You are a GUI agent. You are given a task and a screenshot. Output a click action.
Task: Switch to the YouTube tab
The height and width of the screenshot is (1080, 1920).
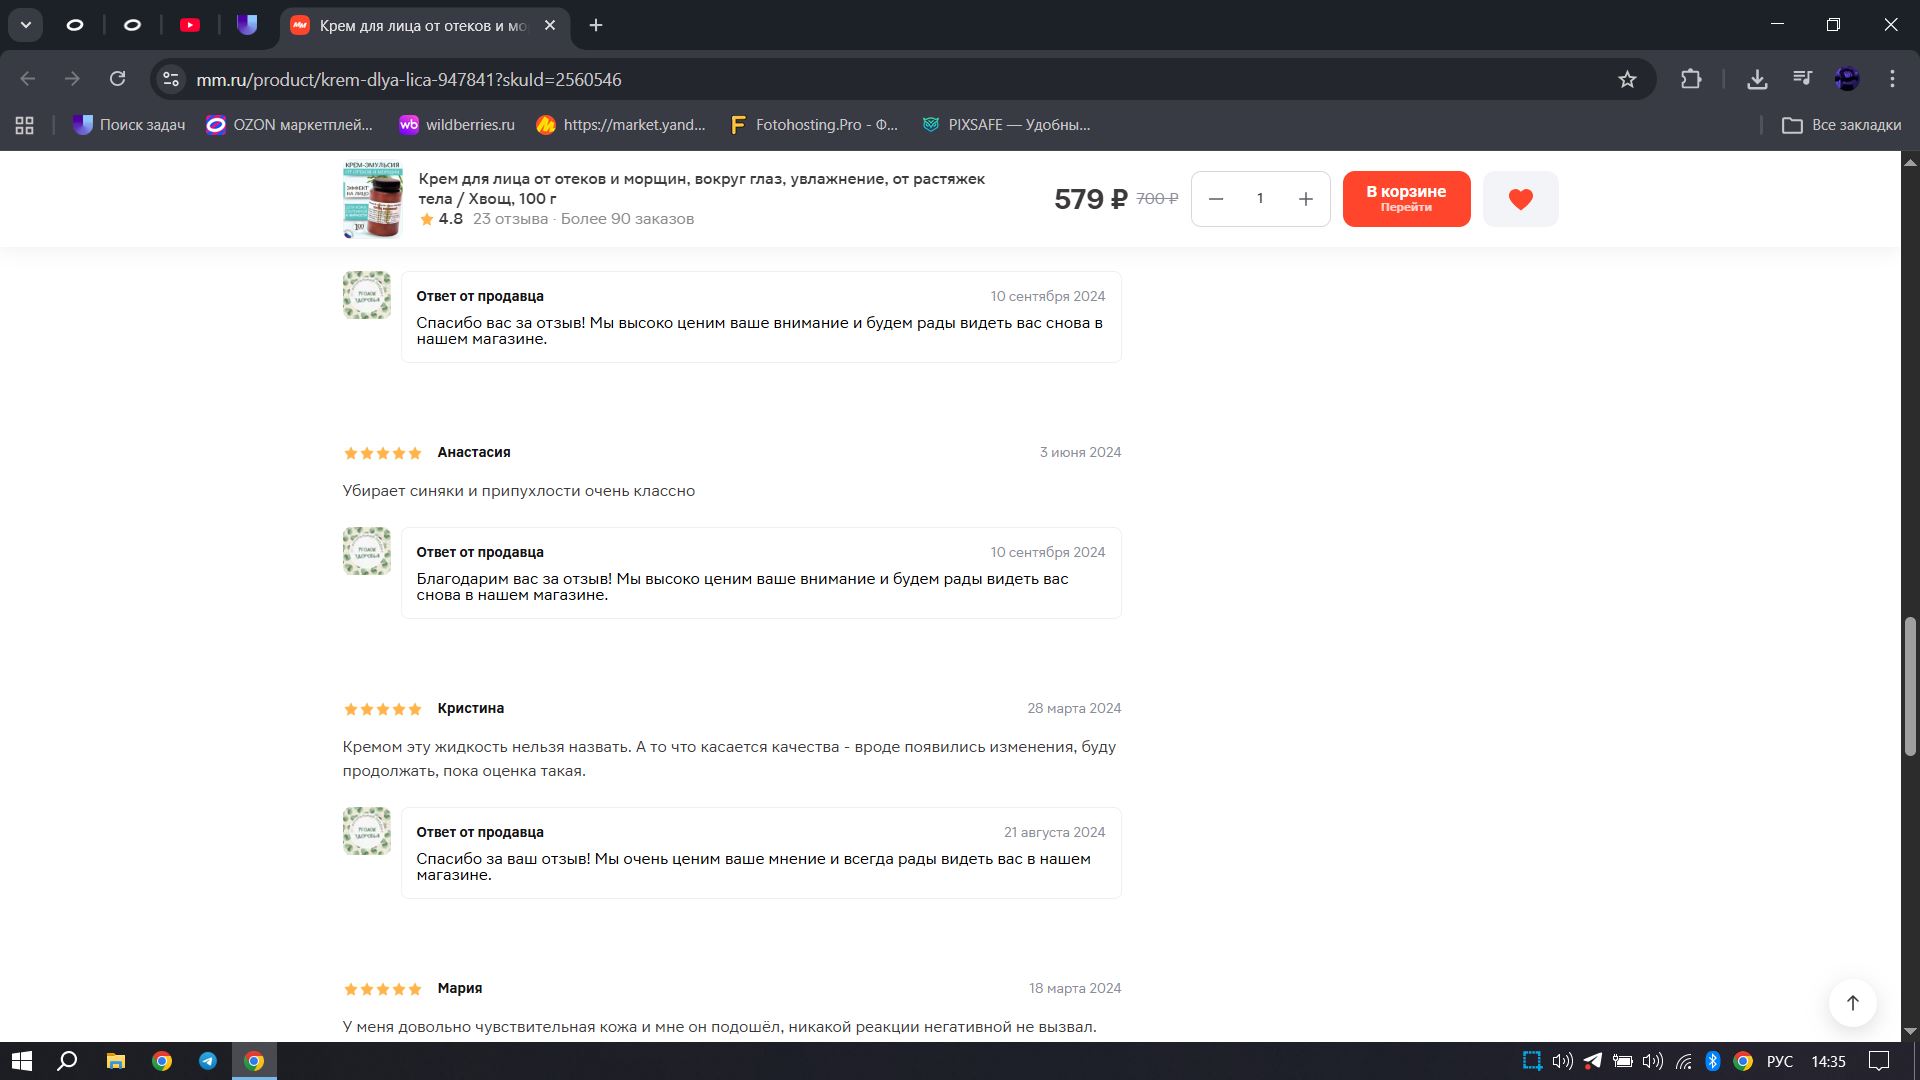tap(190, 25)
